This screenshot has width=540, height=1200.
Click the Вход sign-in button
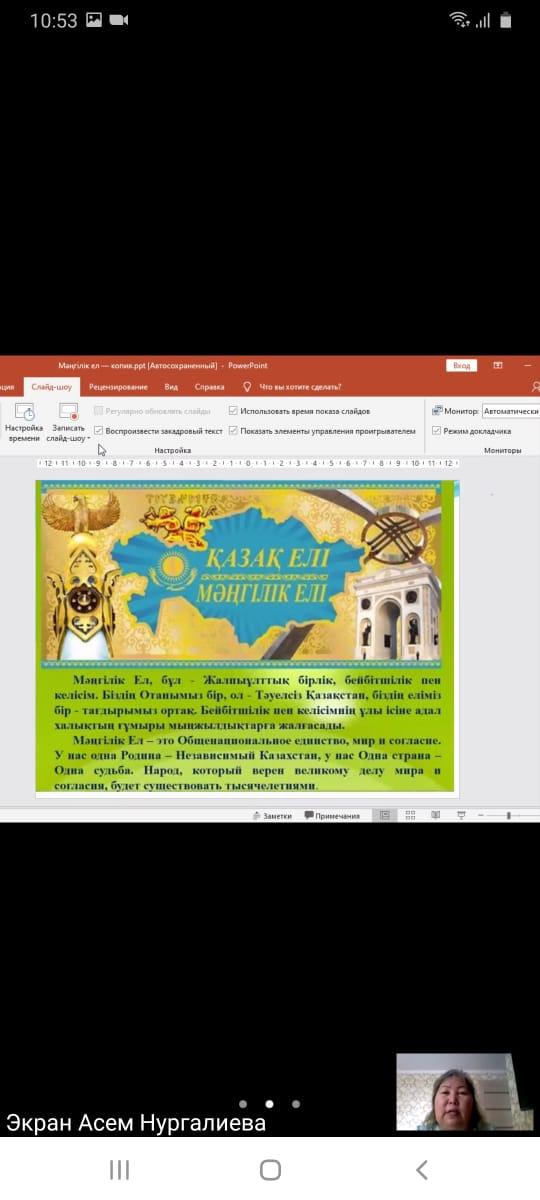click(461, 366)
